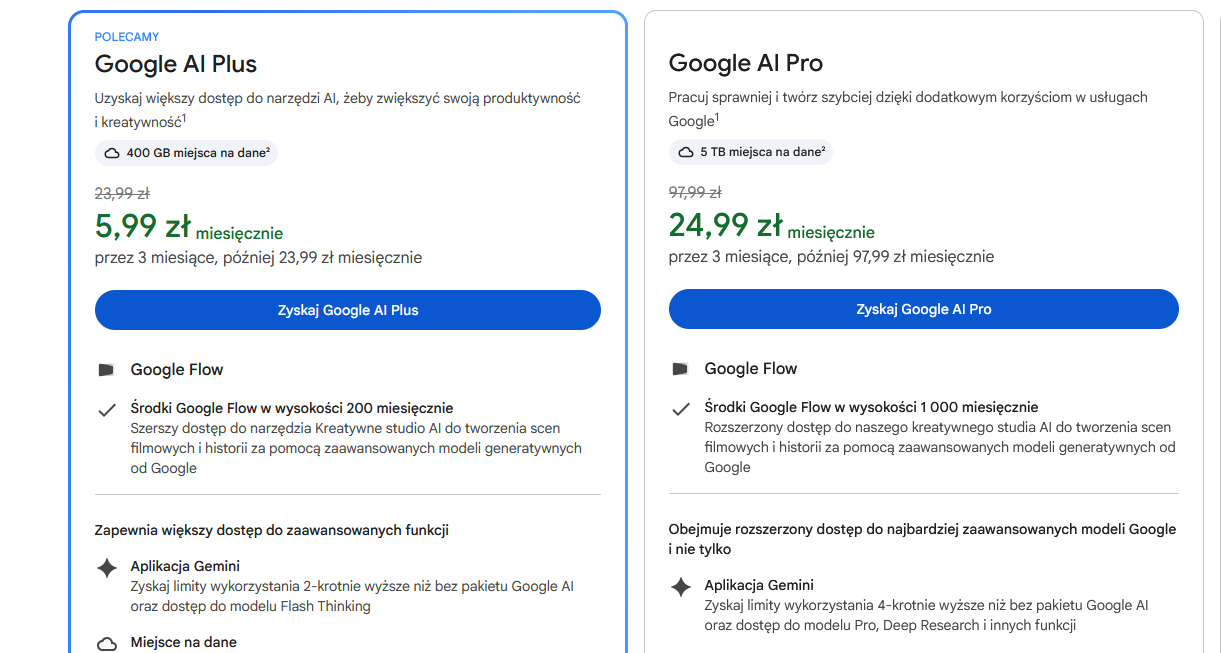Click Gemini sparkle icon in AI Plus card
Image resolution: width=1221 pixels, height=653 pixels.
point(107,568)
